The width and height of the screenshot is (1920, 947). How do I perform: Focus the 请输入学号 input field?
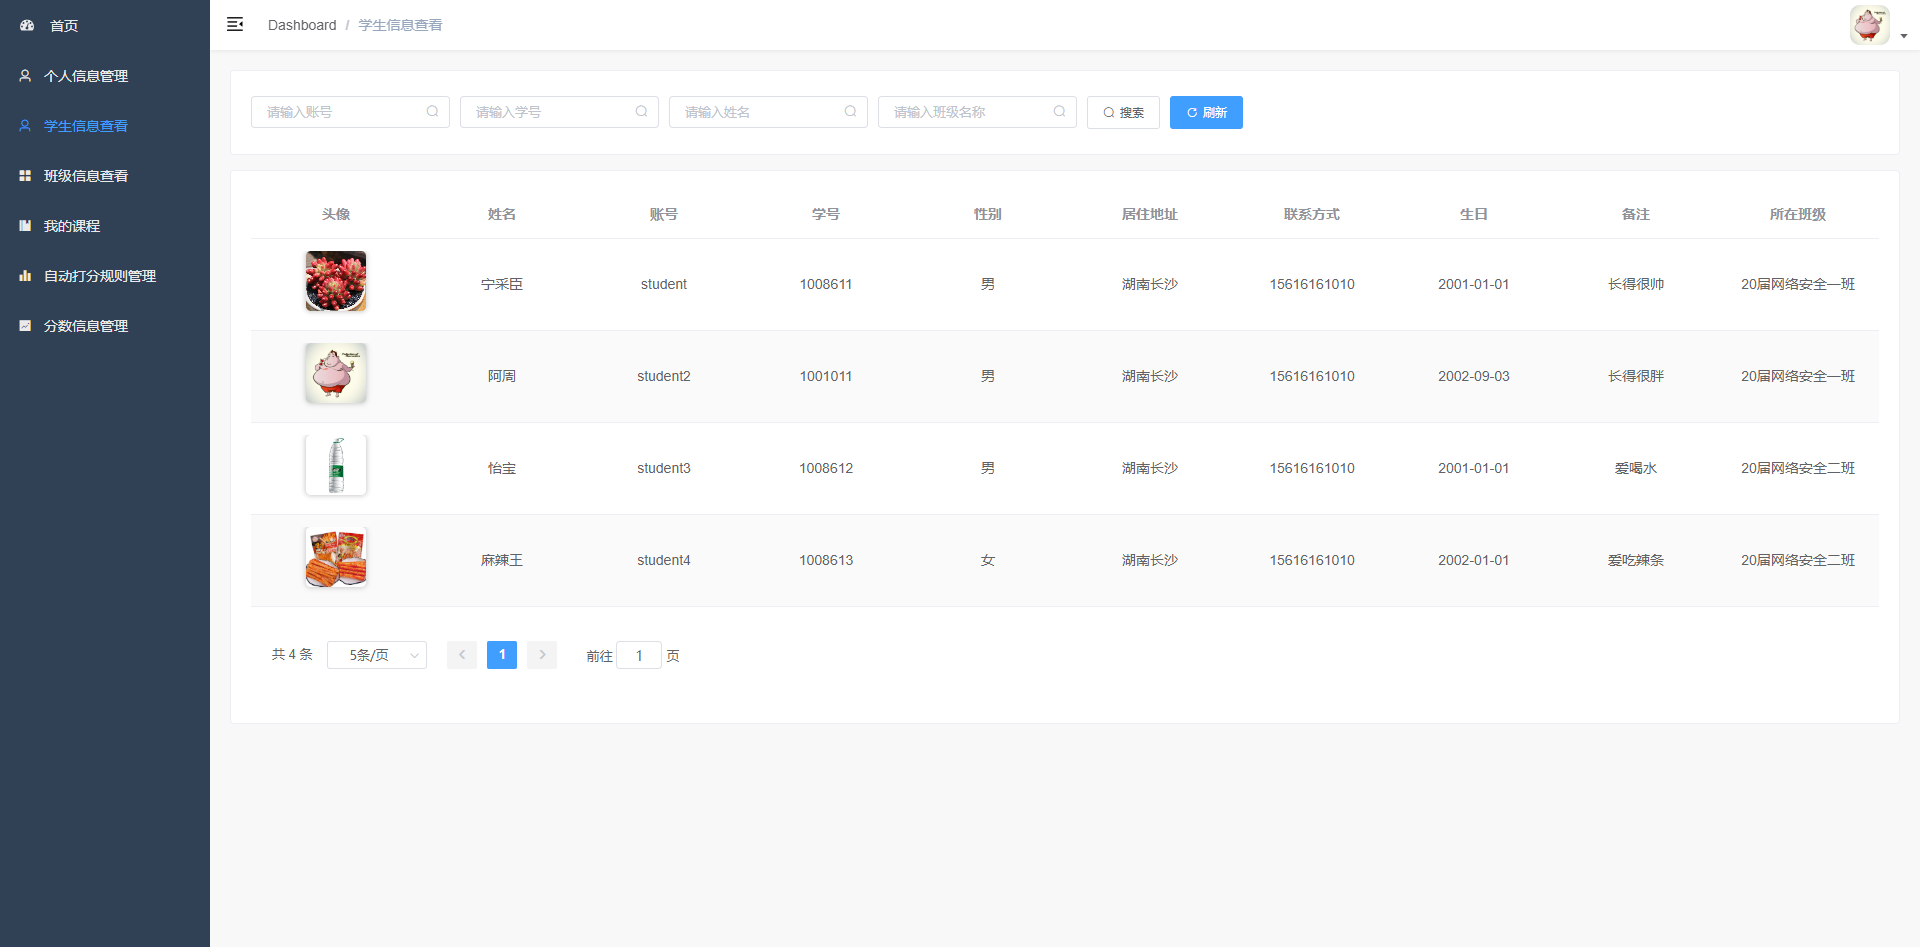548,112
